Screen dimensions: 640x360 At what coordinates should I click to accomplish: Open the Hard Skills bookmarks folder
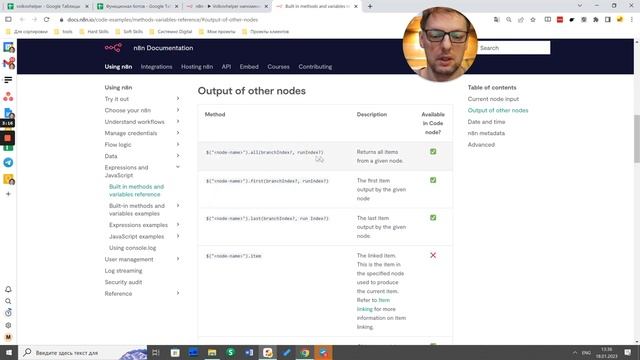[x=95, y=31]
